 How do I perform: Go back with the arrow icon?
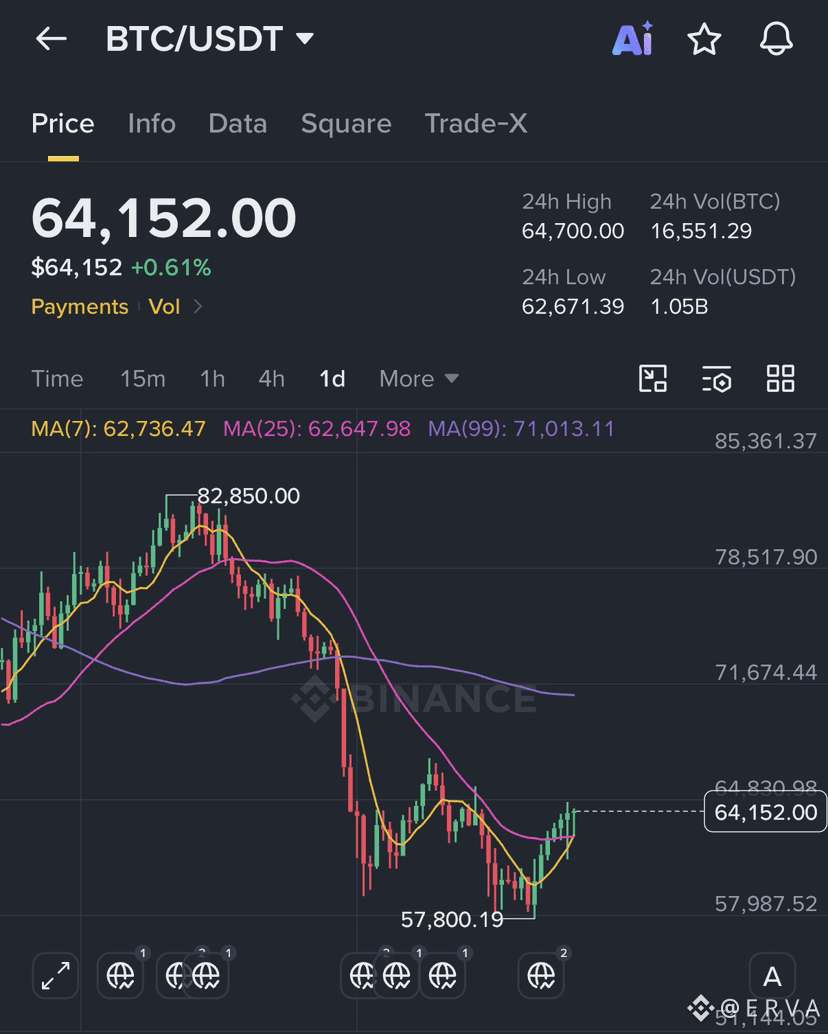coord(51,39)
